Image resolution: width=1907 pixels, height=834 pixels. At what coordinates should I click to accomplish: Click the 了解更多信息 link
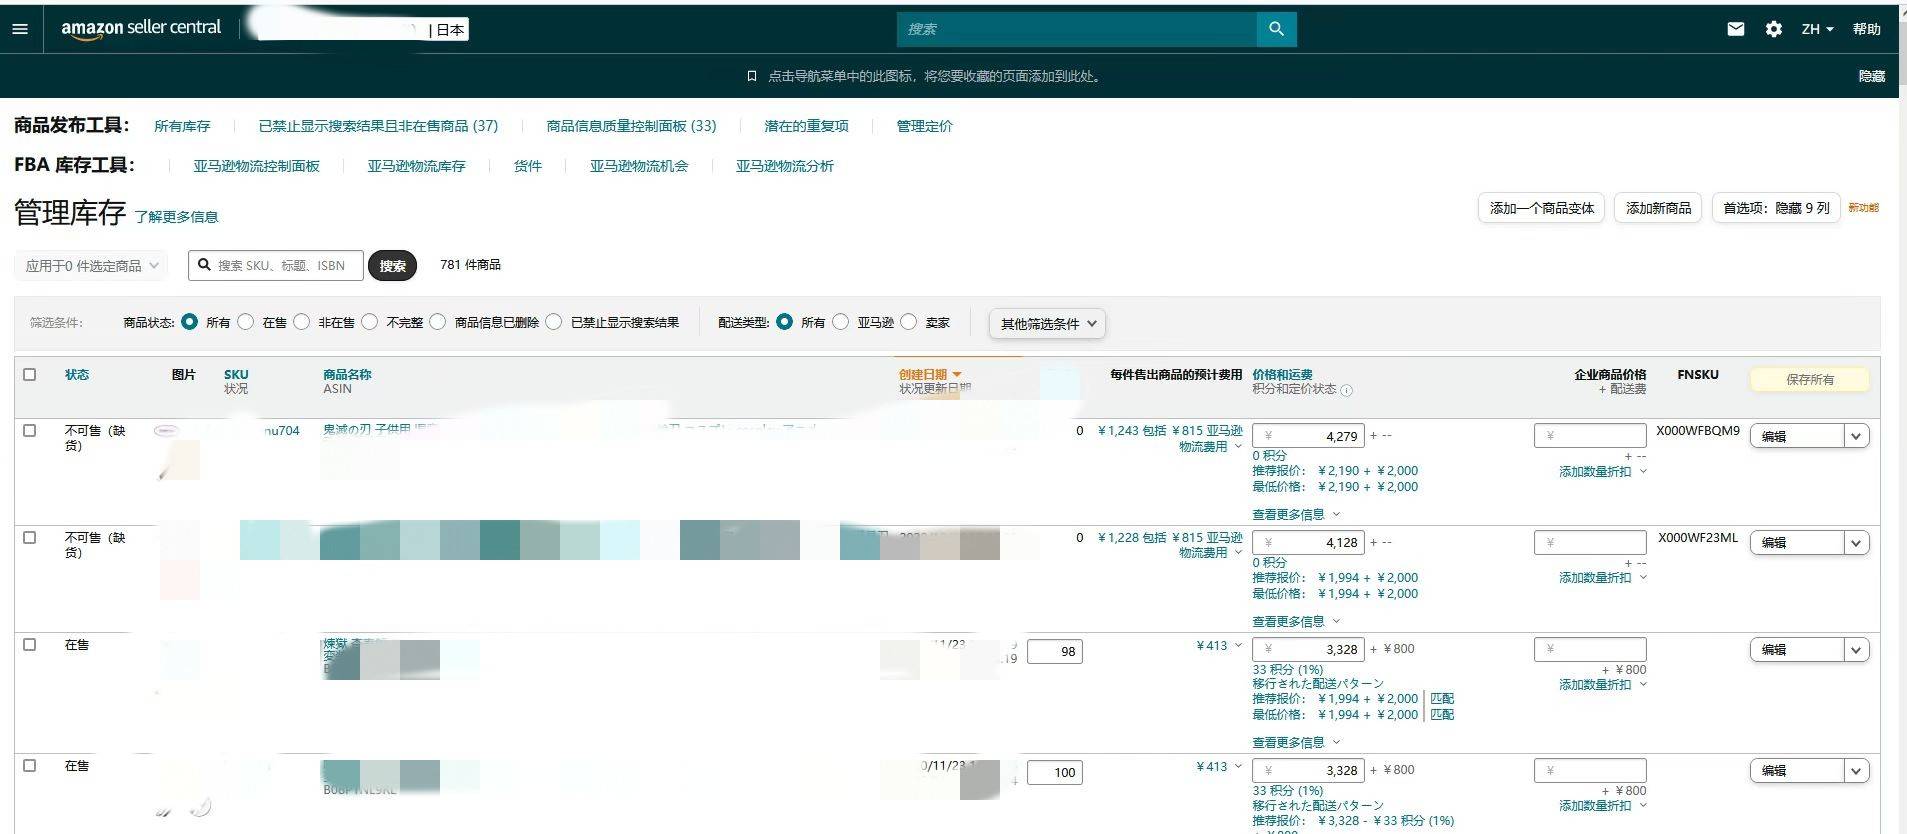click(x=176, y=217)
